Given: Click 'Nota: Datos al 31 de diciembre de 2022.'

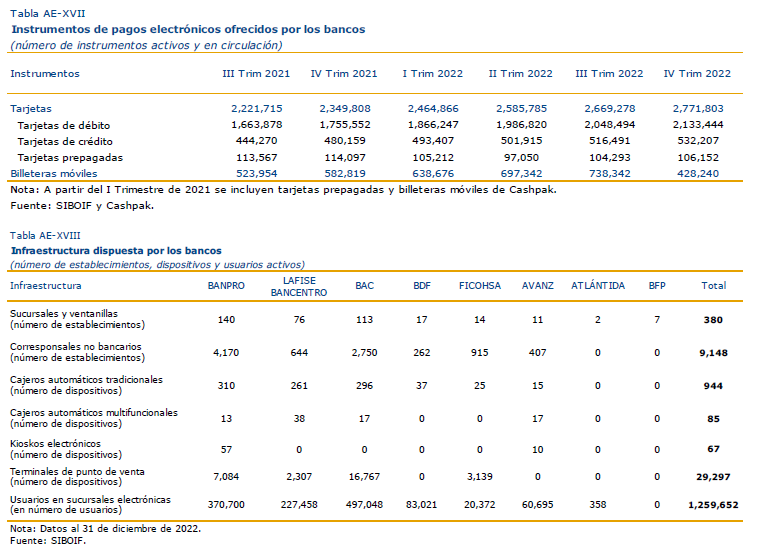Looking at the screenshot, I should 105,529.
